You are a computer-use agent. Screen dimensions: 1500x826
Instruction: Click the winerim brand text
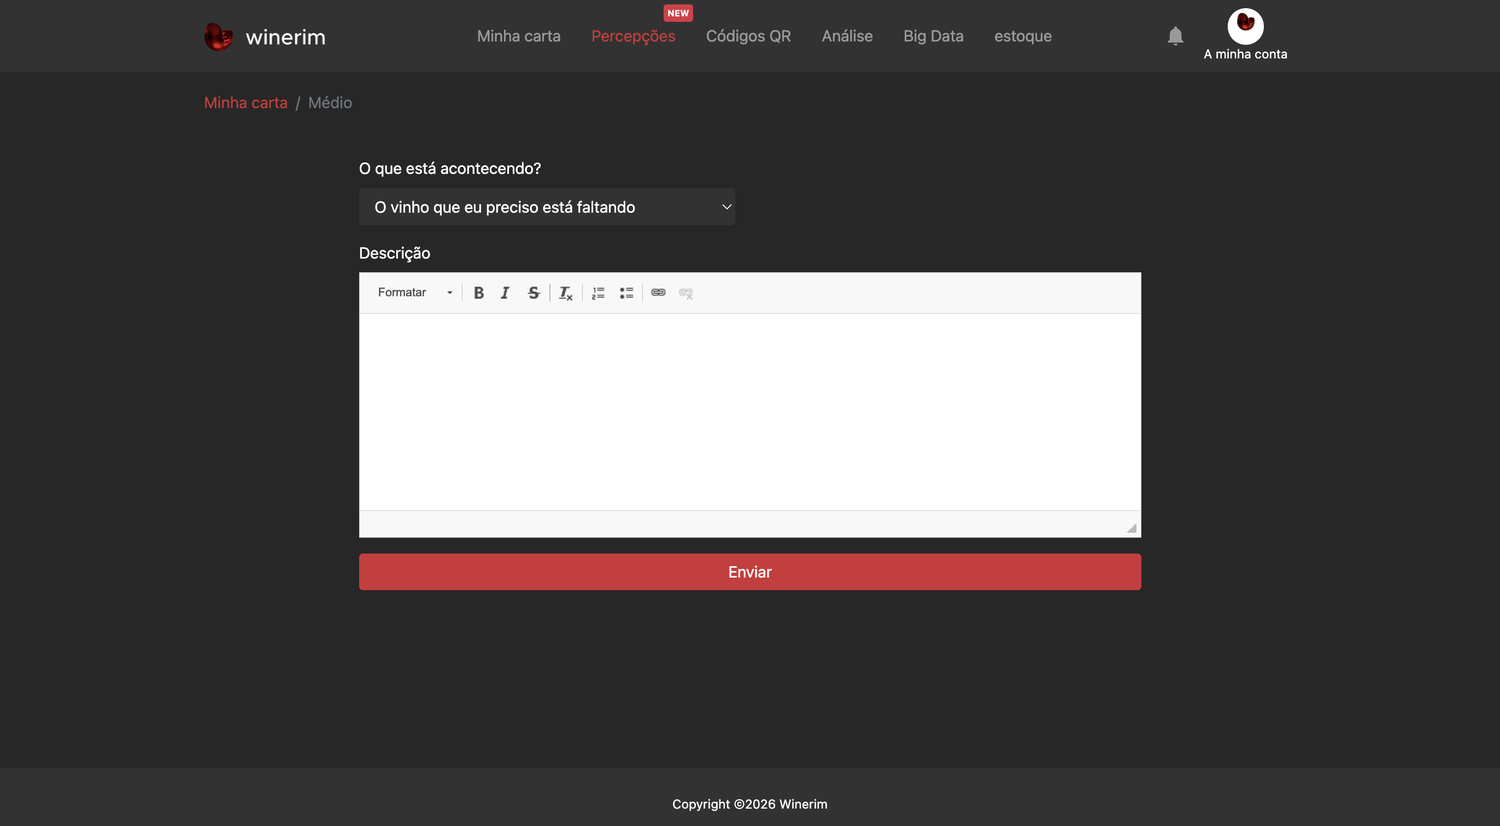pos(285,37)
